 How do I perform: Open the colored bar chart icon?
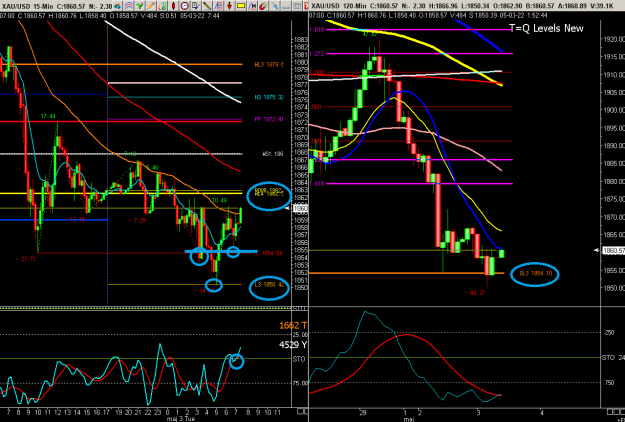pos(163,6)
